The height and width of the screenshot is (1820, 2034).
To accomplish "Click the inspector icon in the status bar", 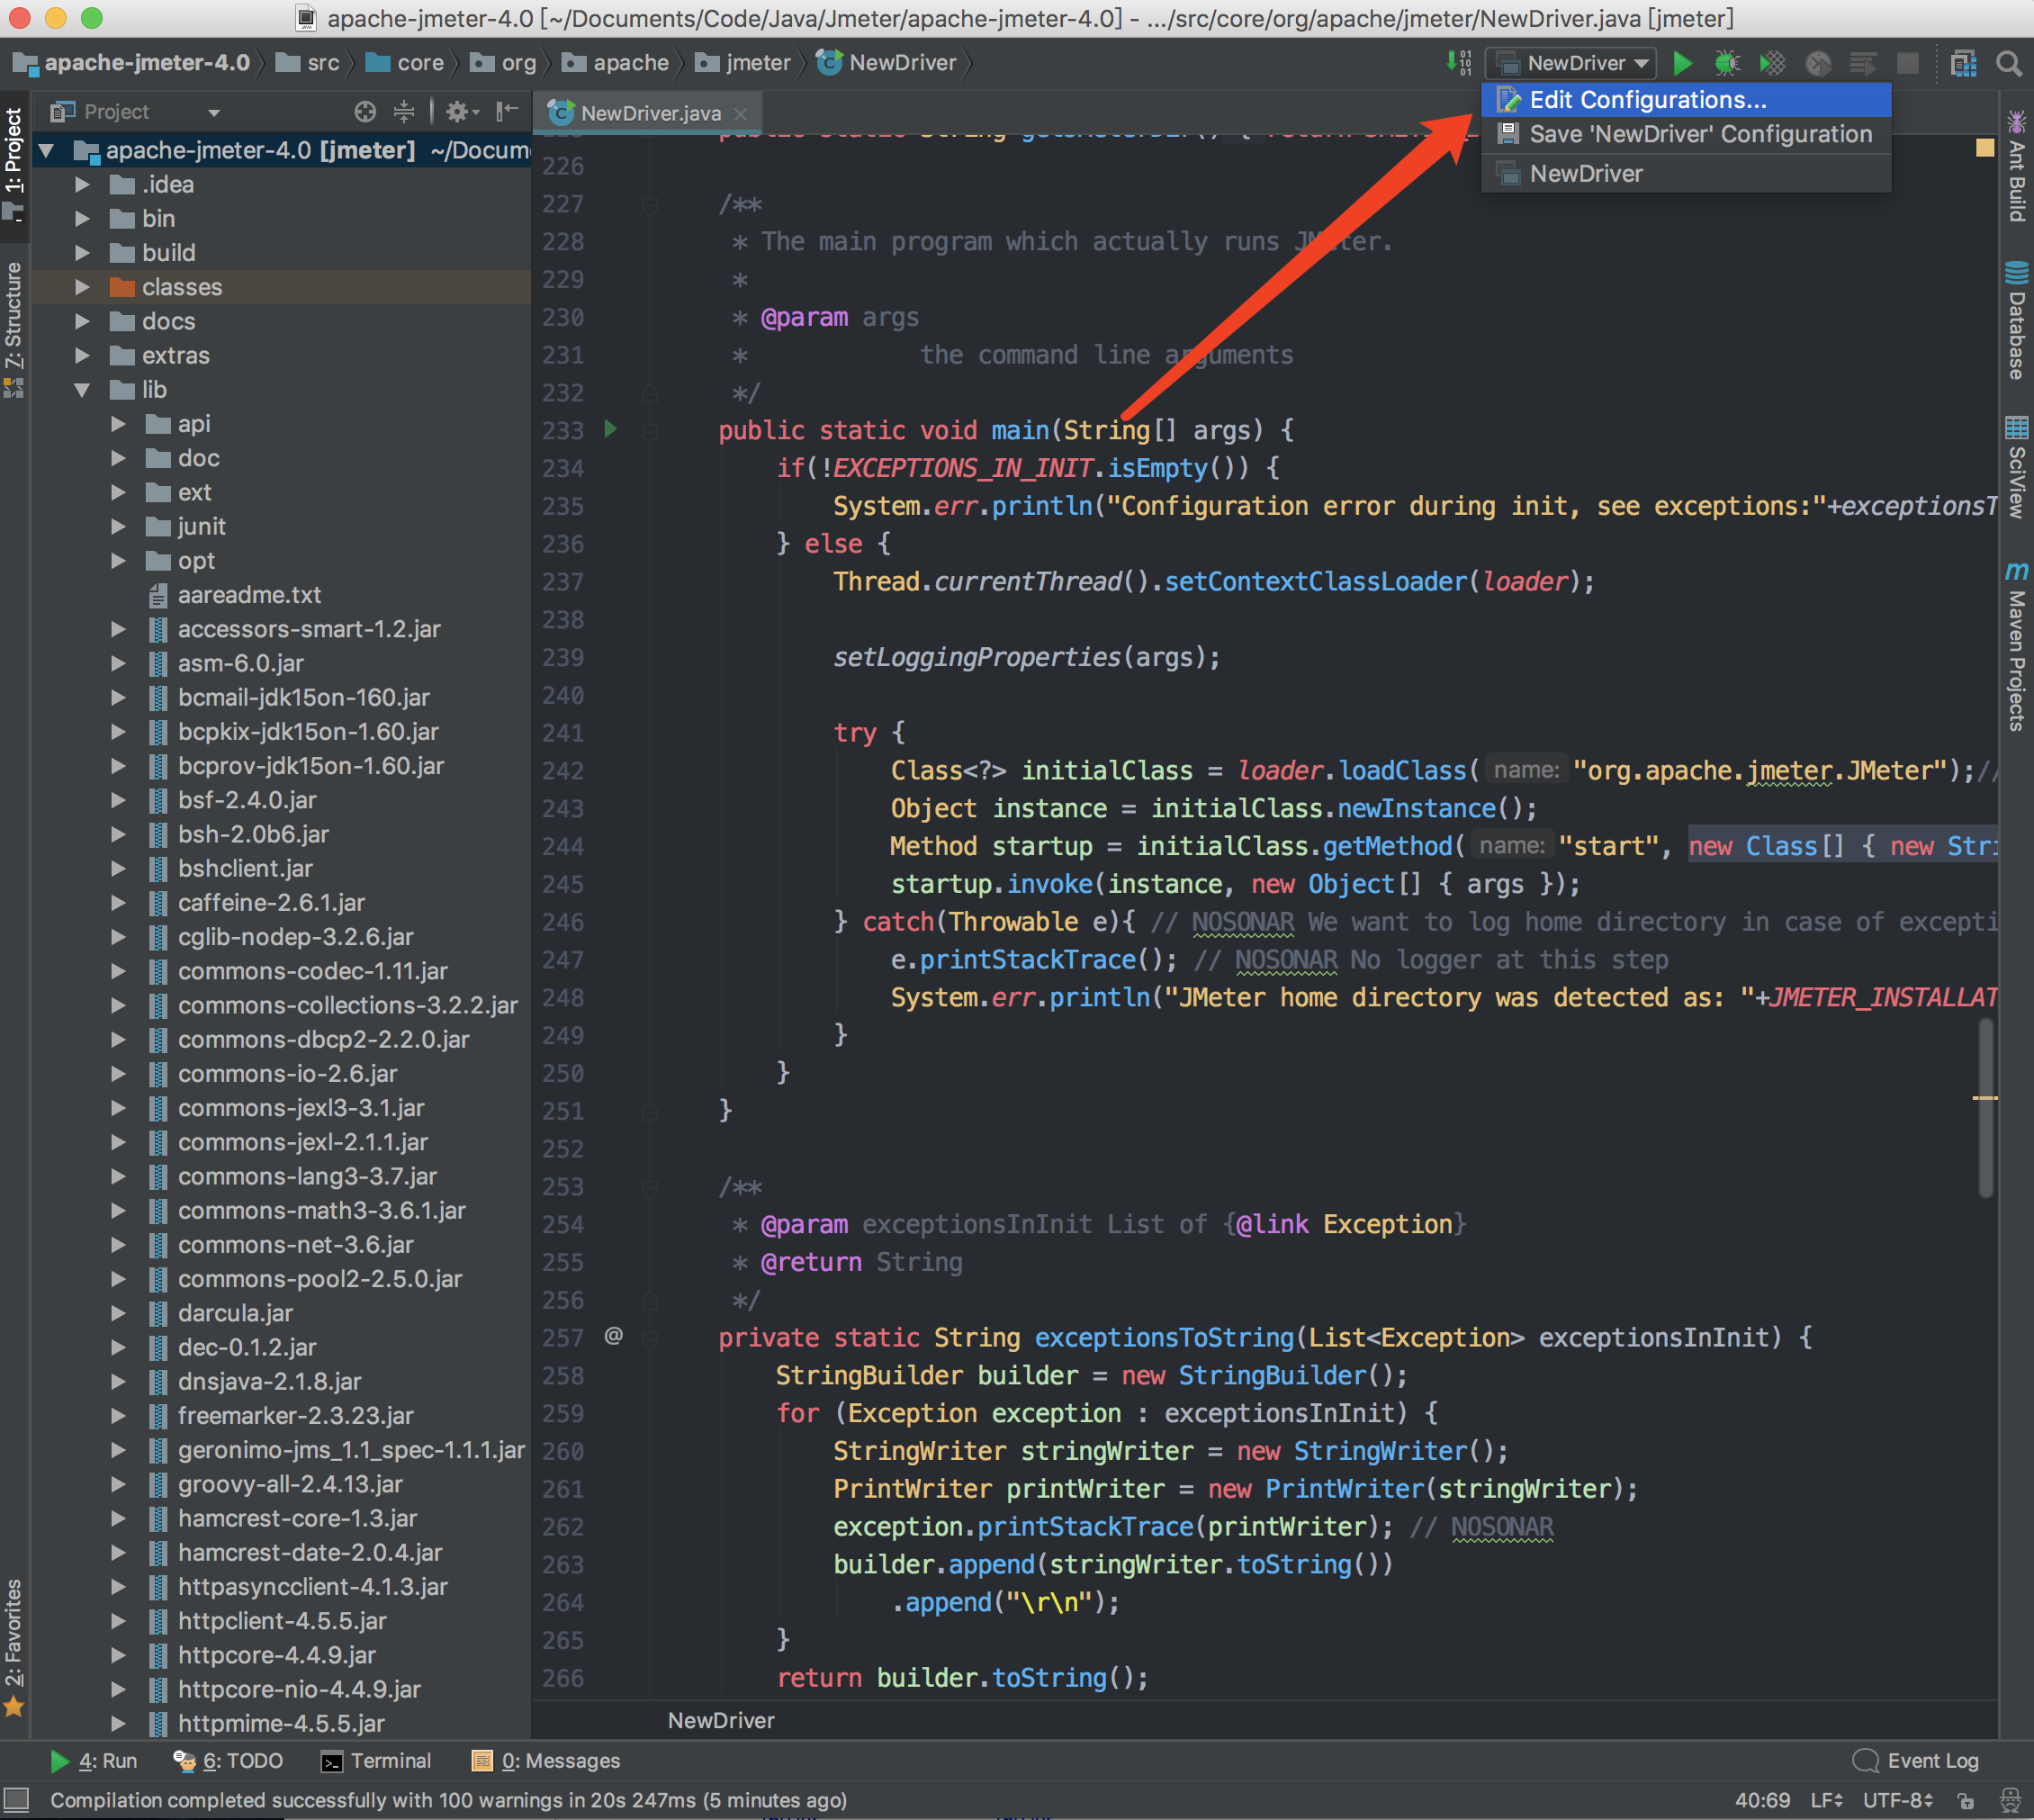I will (2009, 1800).
